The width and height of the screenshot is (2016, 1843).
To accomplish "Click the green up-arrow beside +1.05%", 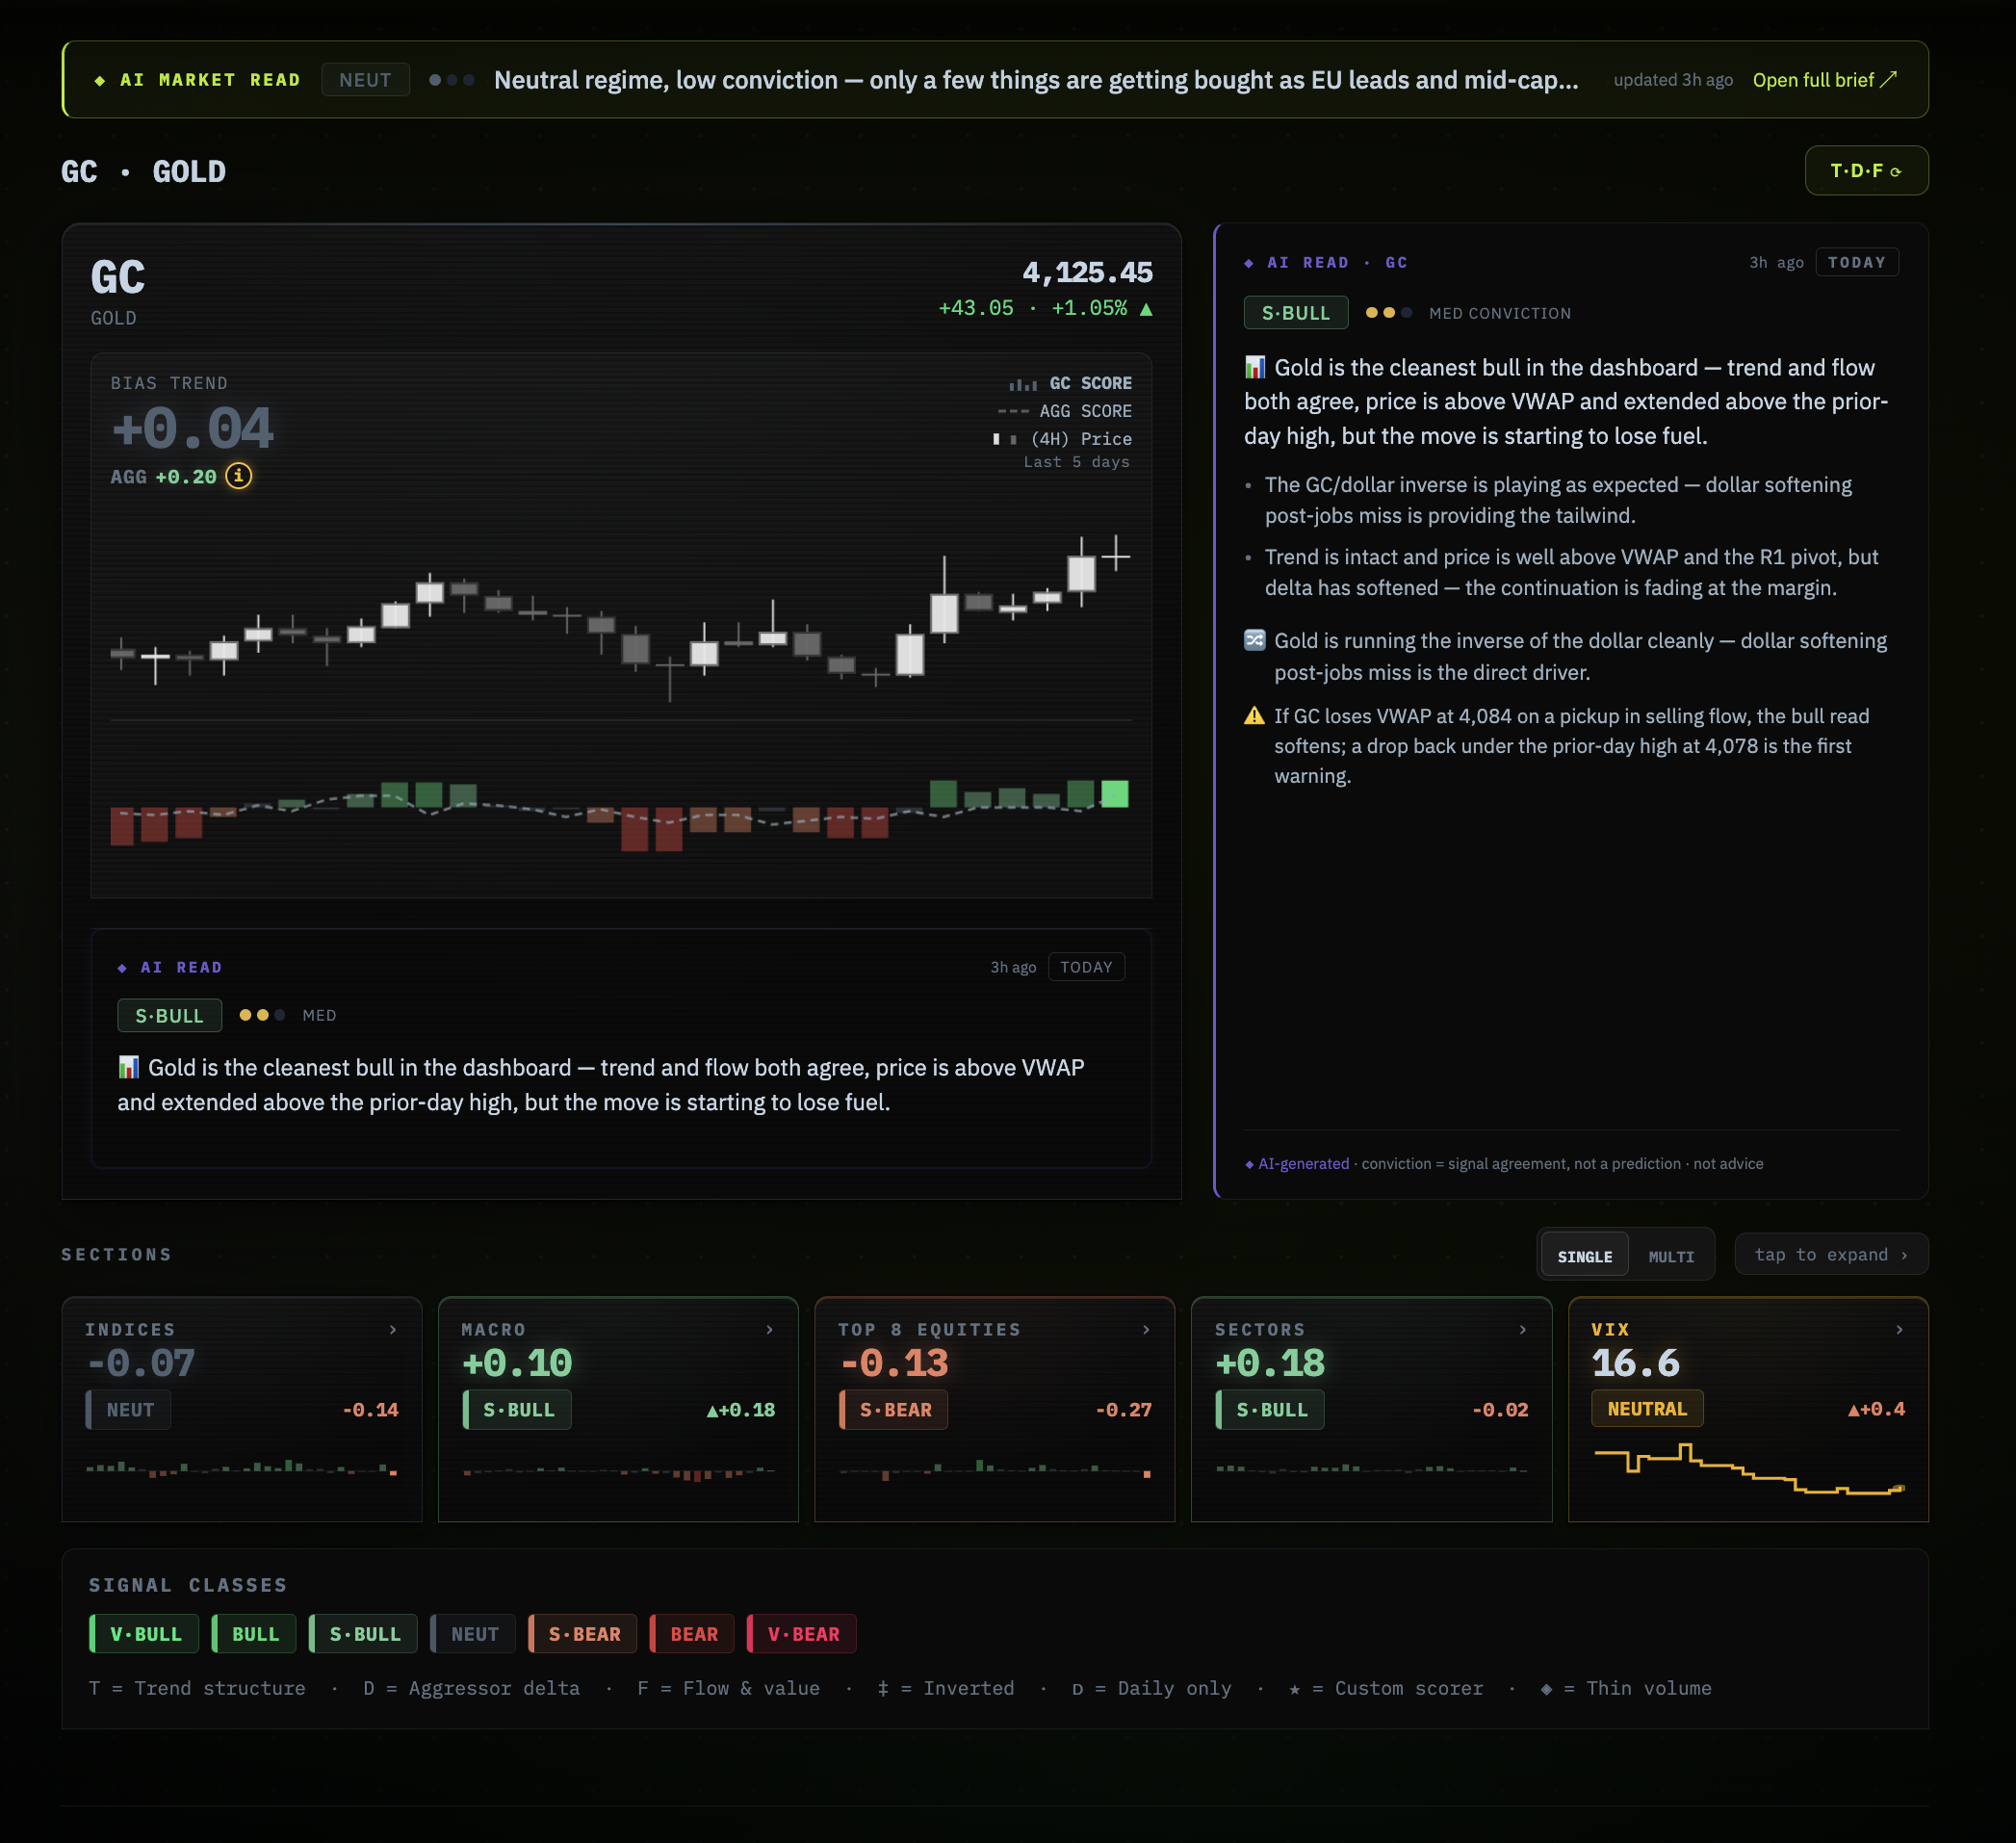I will [1146, 309].
